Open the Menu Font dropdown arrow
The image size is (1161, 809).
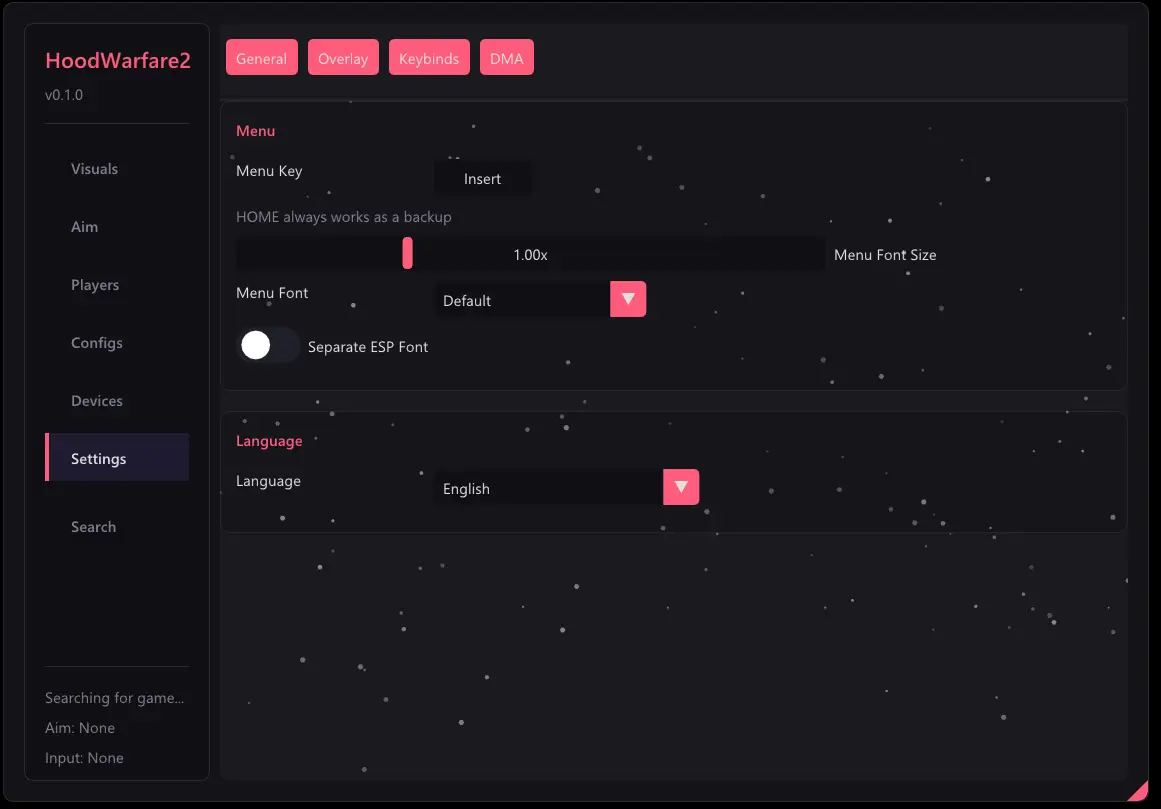628,299
